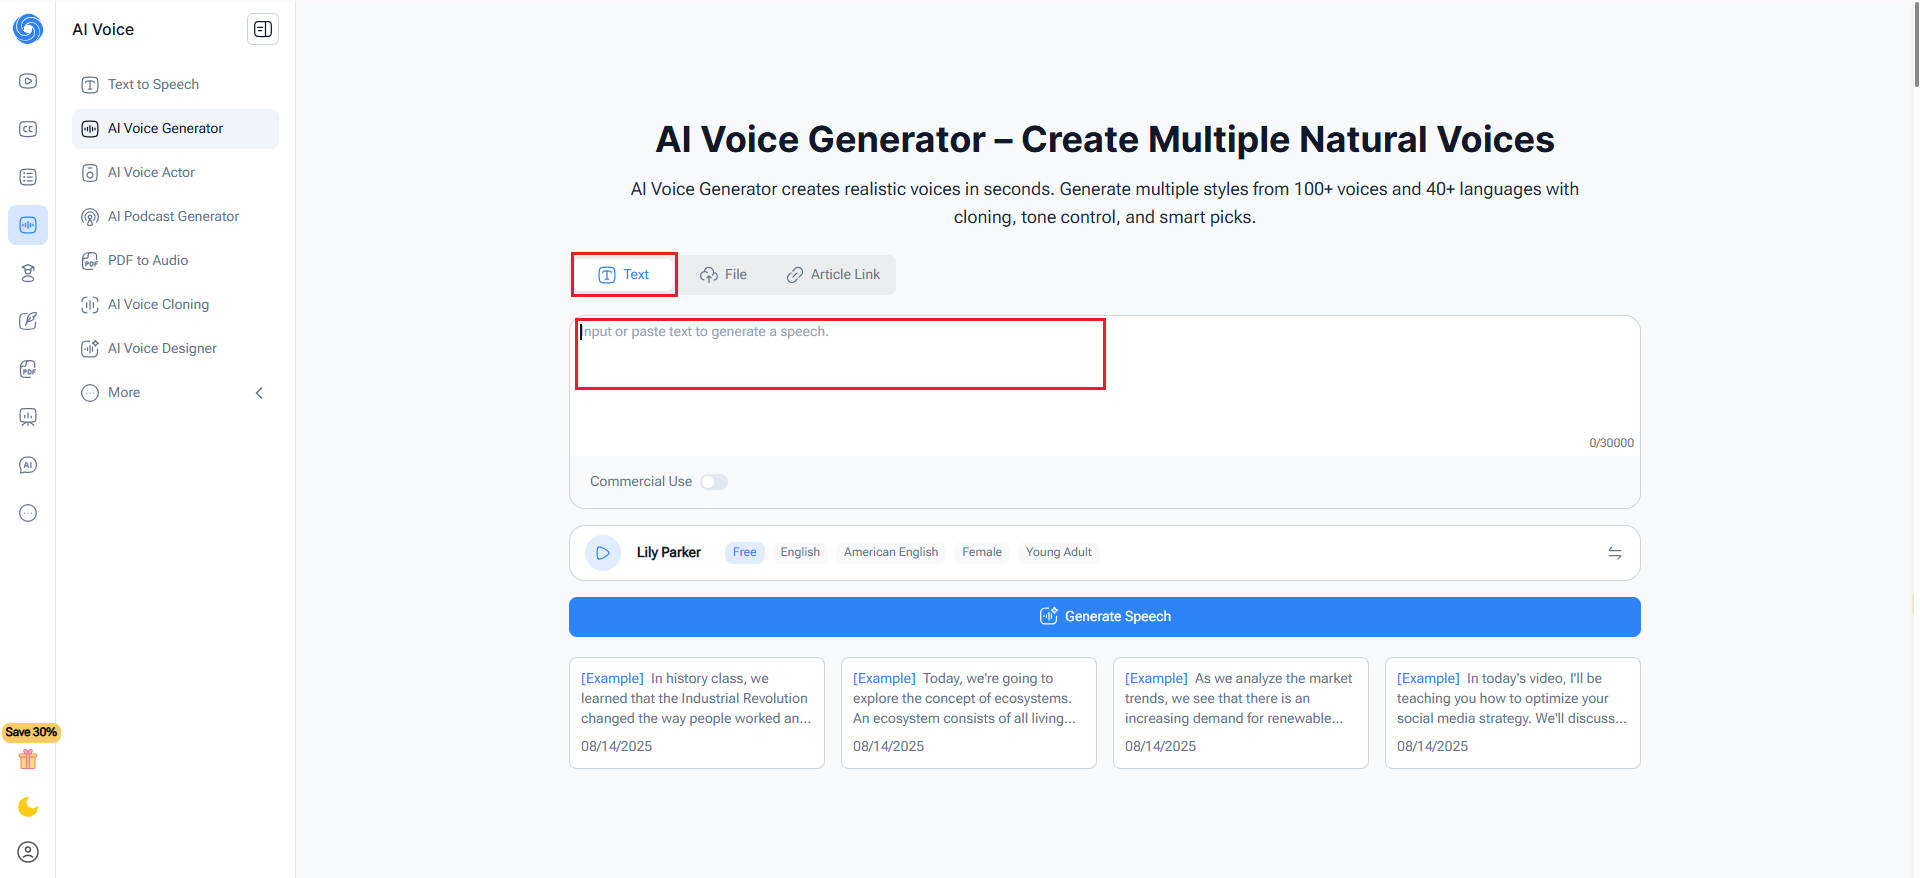
Task: Open the user account icon
Action: coord(28,852)
